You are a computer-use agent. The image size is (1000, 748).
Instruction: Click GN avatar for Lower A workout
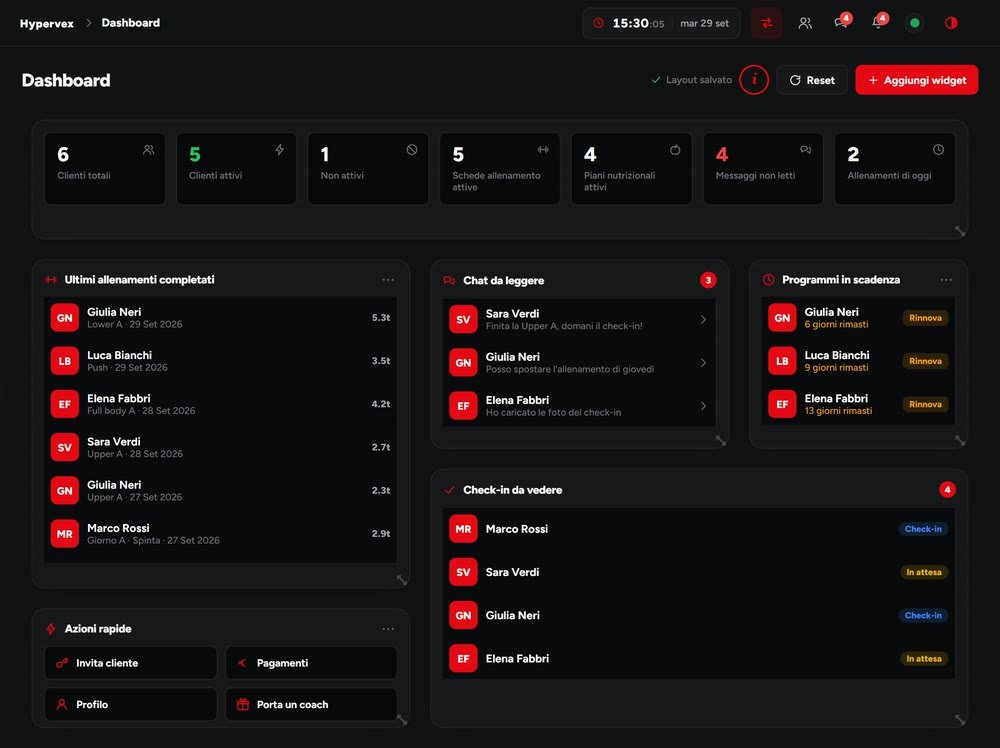[64, 318]
